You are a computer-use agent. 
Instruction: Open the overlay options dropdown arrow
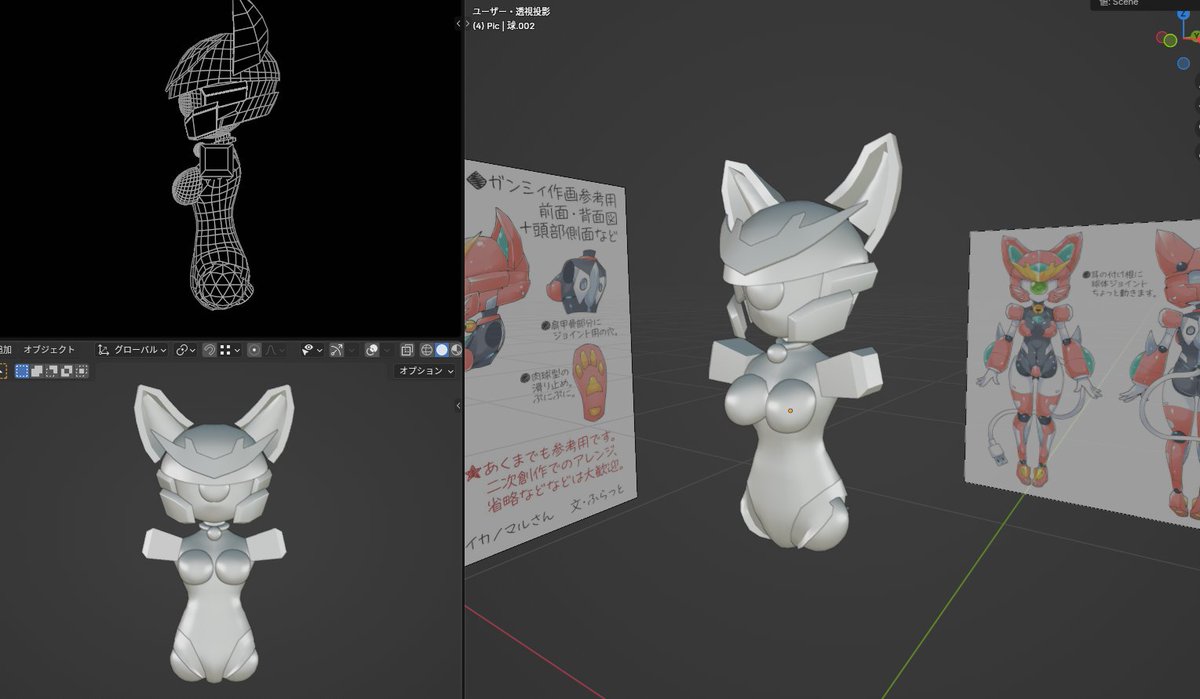[389, 350]
